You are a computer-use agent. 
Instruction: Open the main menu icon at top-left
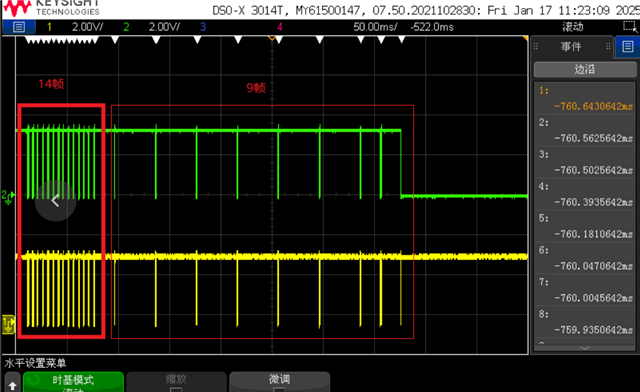[19, 27]
